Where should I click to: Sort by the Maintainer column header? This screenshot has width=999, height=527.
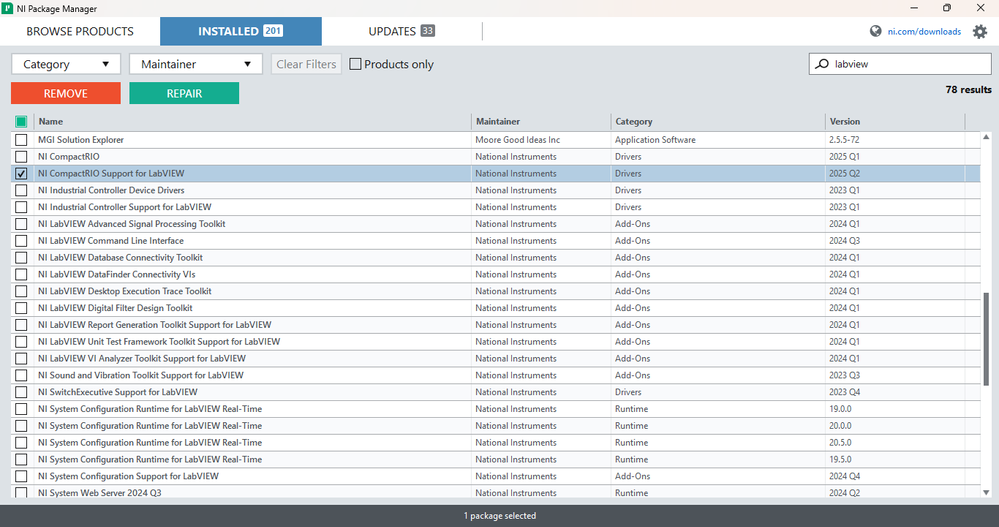(x=541, y=121)
